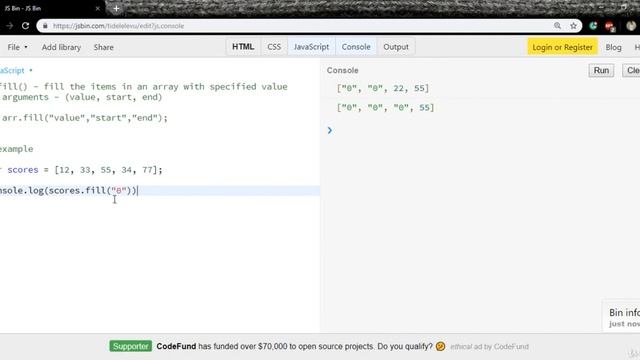Open the Add library menu
The width and height of the screenshot is (640, 360).
pos(61,47)
